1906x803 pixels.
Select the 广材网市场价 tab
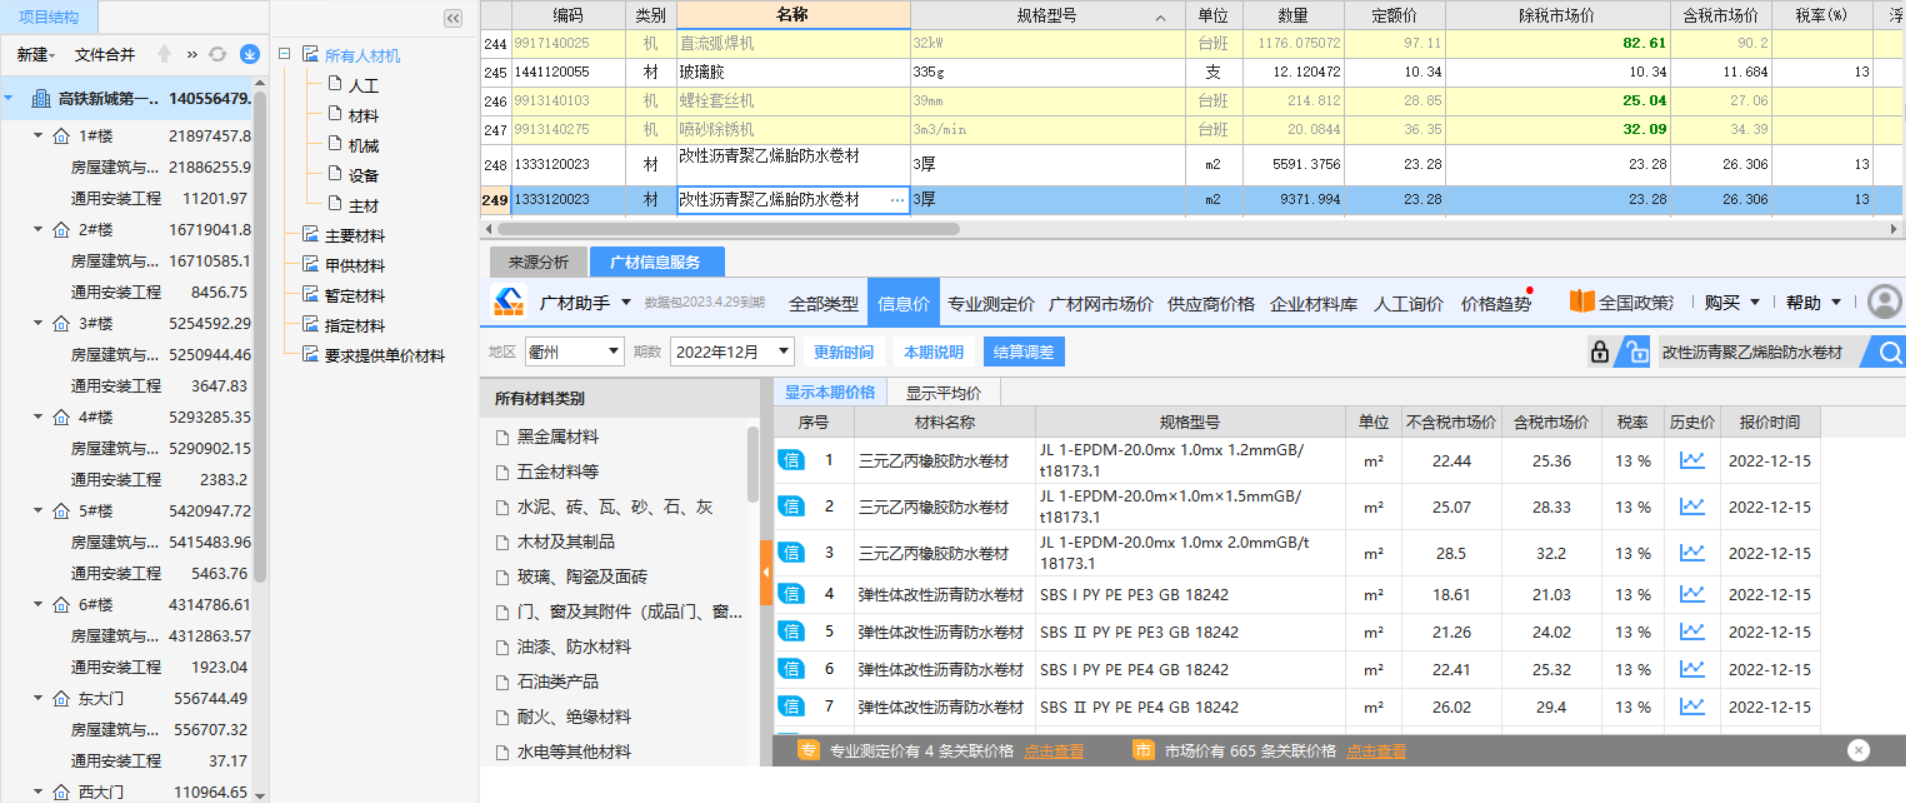(x=1101, y=303)
